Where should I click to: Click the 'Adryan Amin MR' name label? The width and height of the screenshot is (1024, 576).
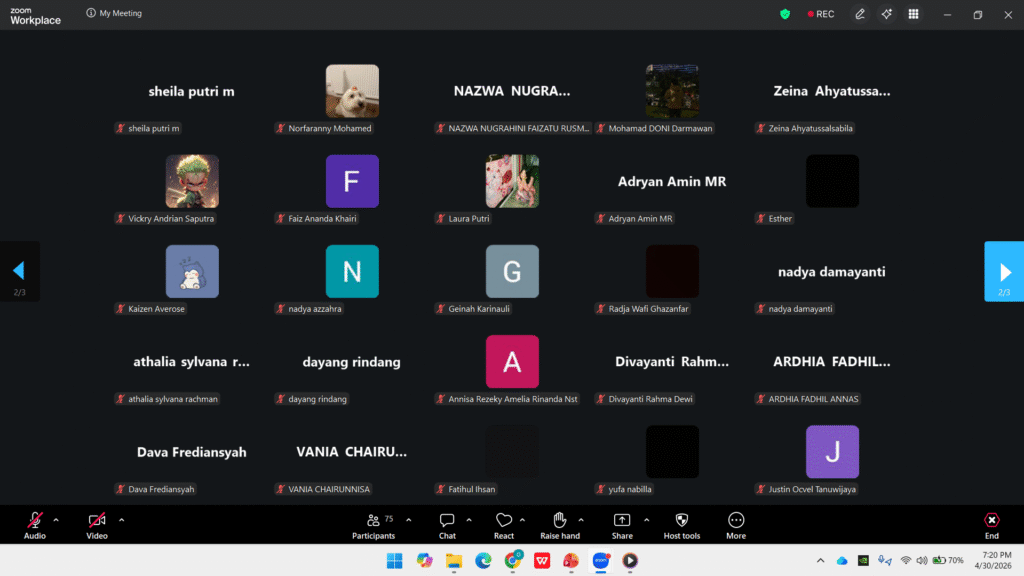(640, 218)
